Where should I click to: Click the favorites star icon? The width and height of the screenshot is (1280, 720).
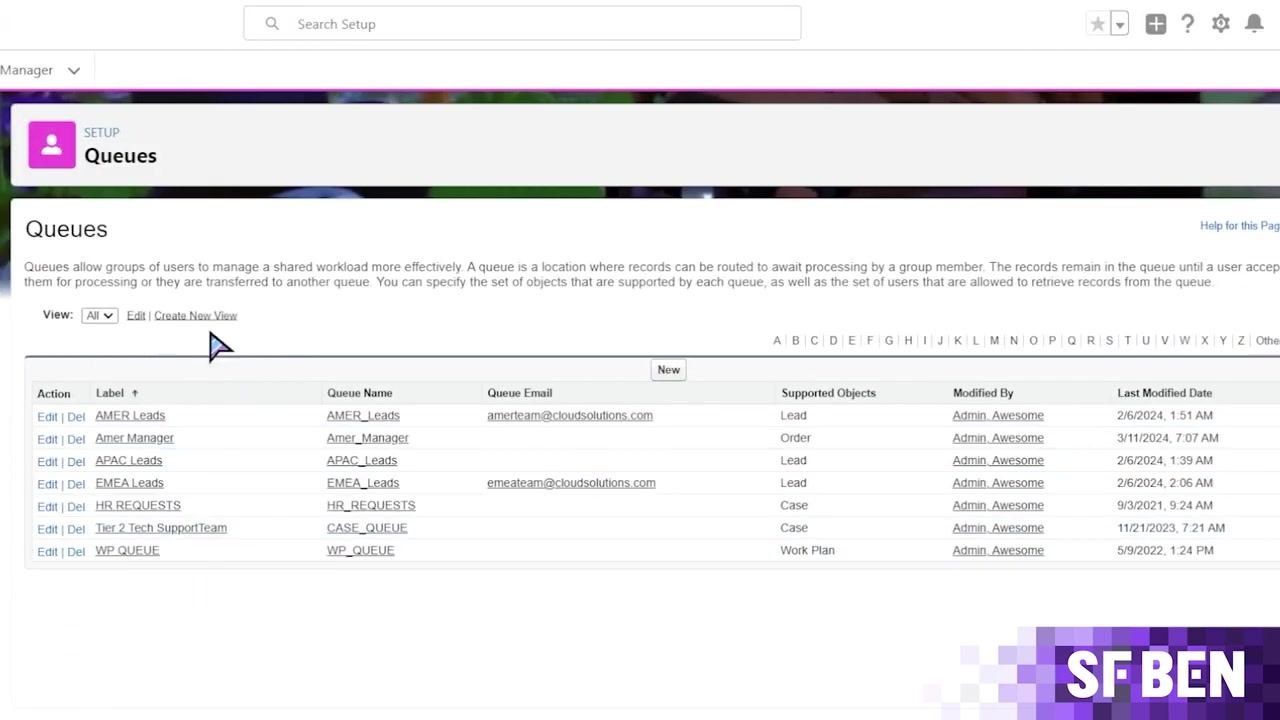(x=1098, y=24)
